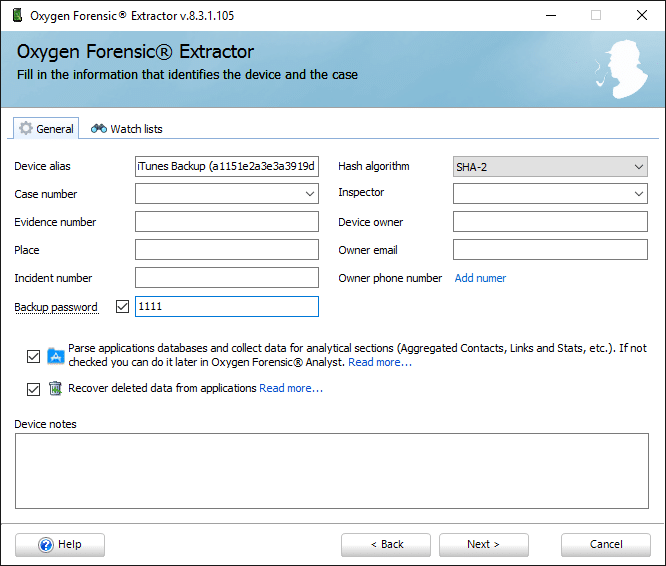Close the Extractor window
The image size is (666, 566).
642,15
